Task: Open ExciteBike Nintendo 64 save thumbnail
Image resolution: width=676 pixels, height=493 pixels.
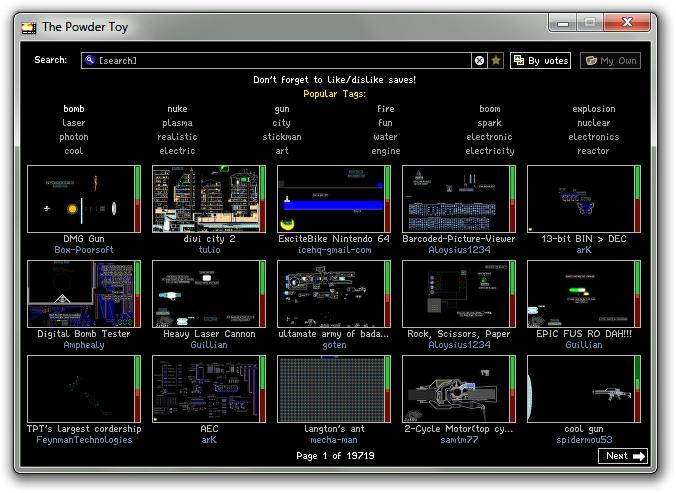Action: 331,199
